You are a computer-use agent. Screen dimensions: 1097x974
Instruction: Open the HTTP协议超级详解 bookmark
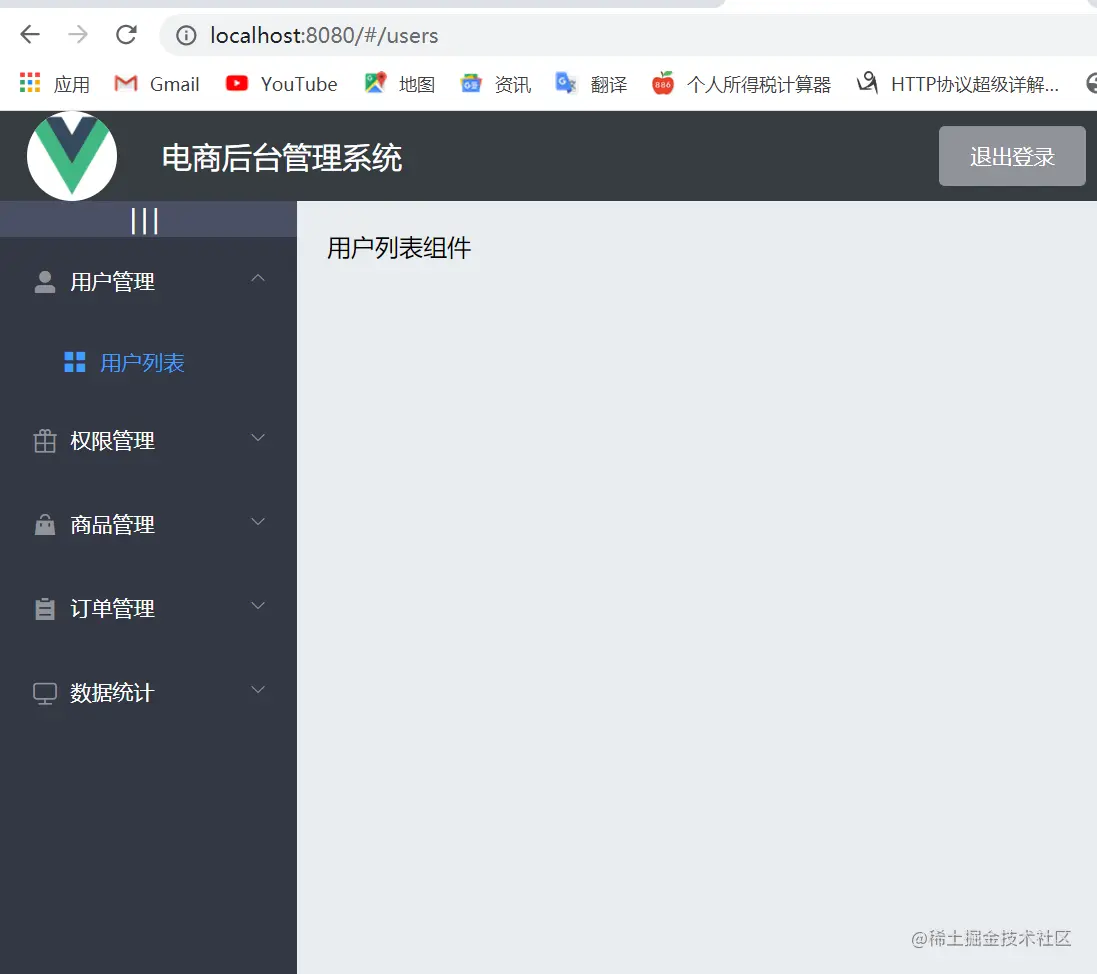click(x=958, y=84)
